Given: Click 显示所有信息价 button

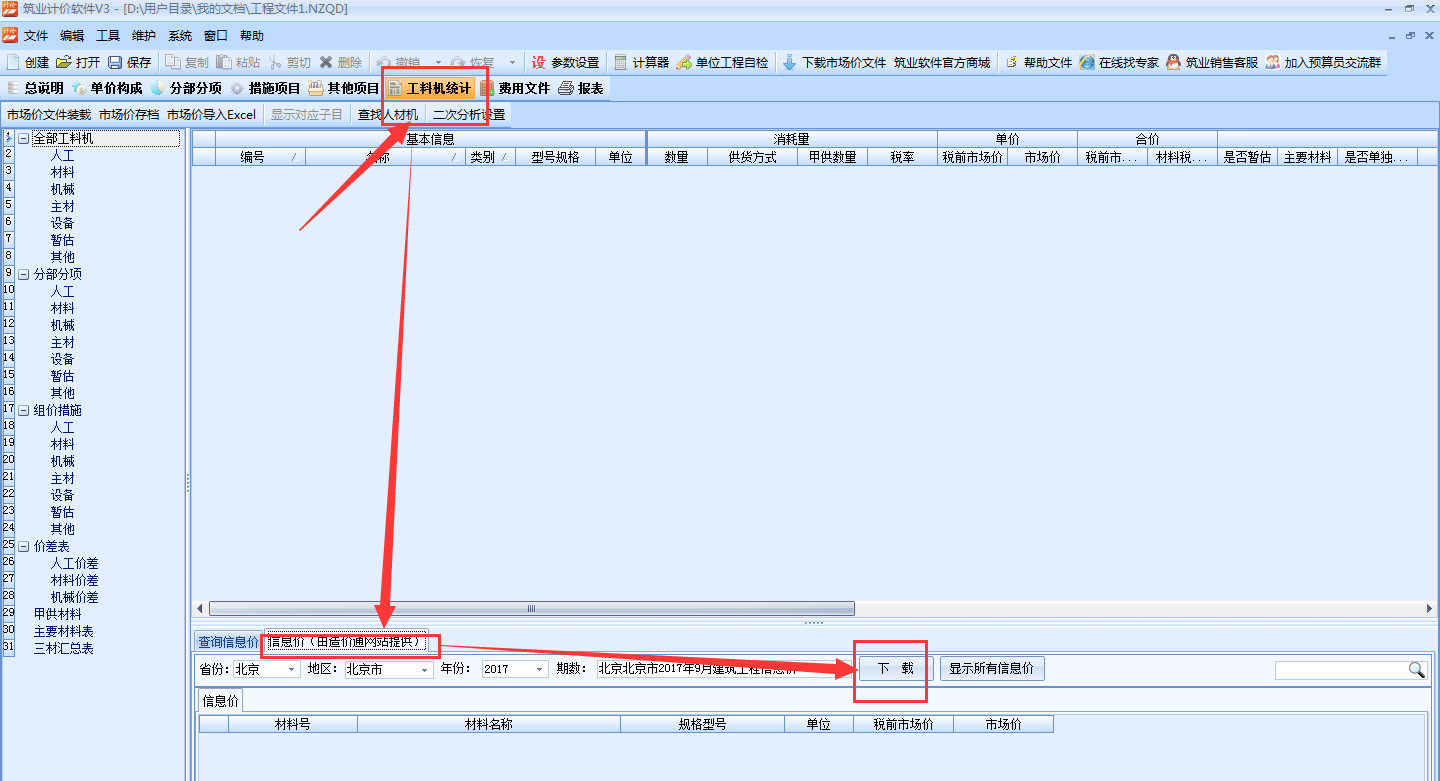Looking at the screenshot, I should click(x=992, y=669).
